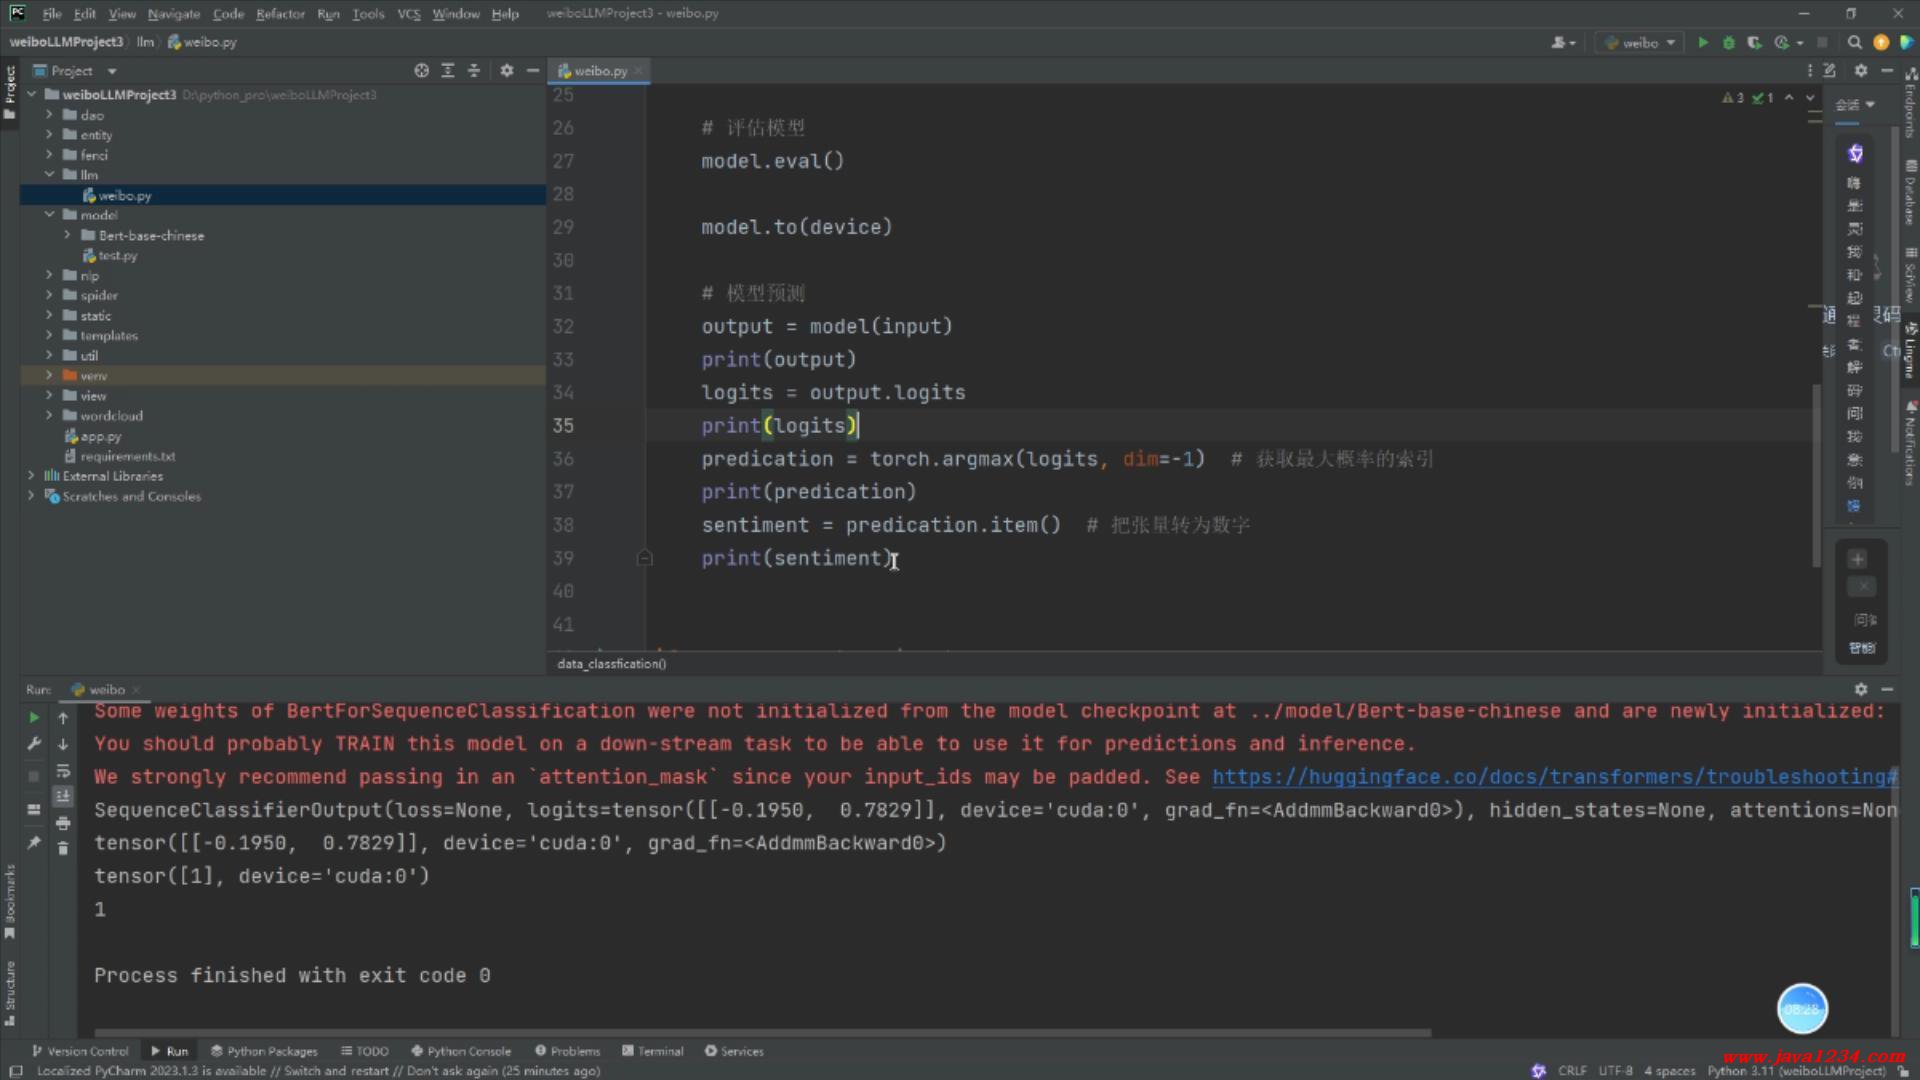This screenshot has height=1080, width=1920.
Task: Toggle pin tab in Run panel
Action: [x=33, y=843]
